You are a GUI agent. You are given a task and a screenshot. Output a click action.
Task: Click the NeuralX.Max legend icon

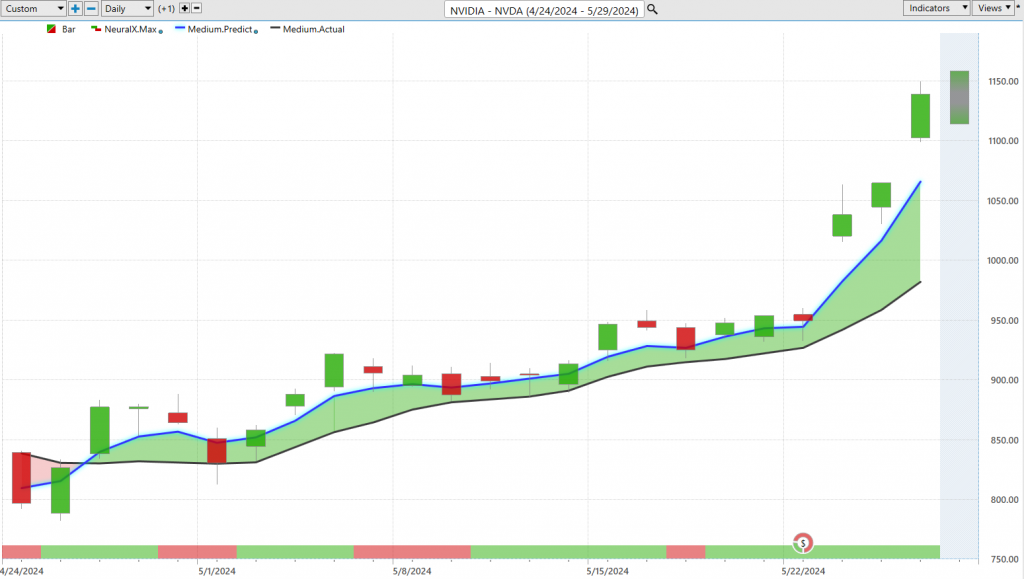point(96,29)
